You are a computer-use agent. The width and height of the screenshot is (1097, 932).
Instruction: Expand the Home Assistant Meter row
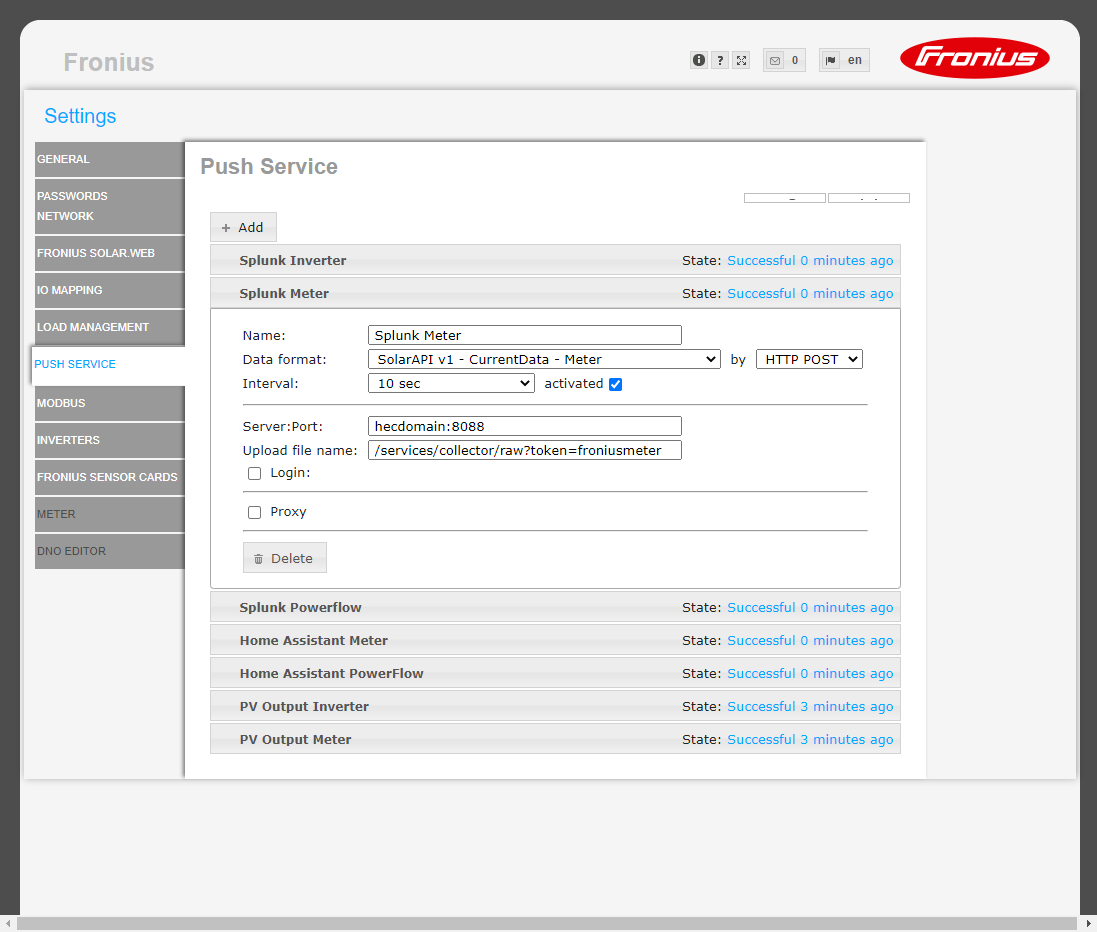(x=555, y=640)
